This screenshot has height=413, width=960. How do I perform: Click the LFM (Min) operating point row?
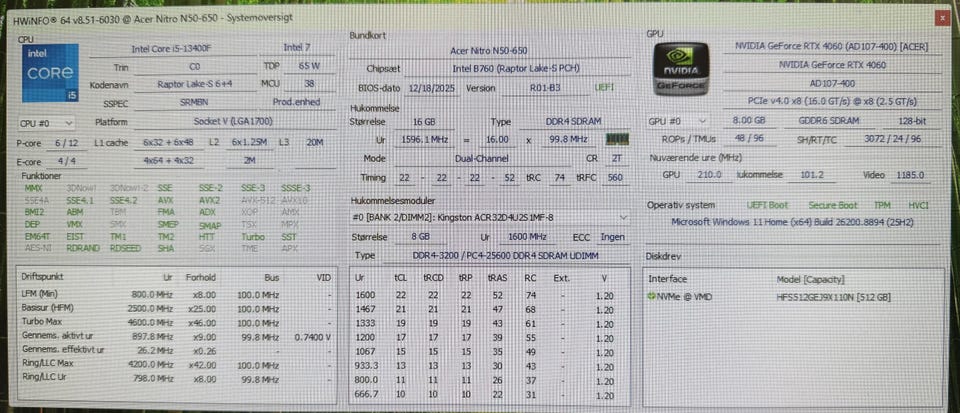[x=176, y=294]
